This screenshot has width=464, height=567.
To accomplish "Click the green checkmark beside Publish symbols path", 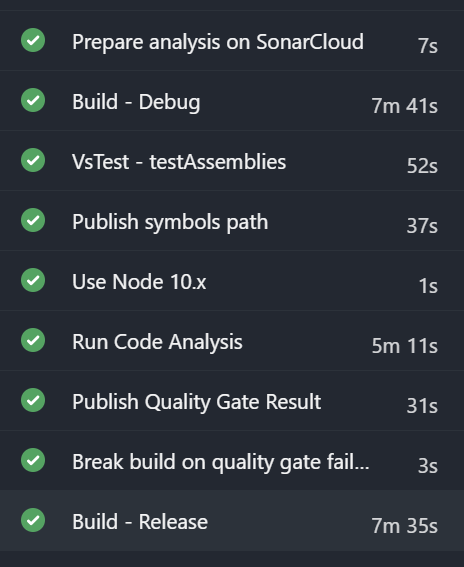I will point(33,220).
